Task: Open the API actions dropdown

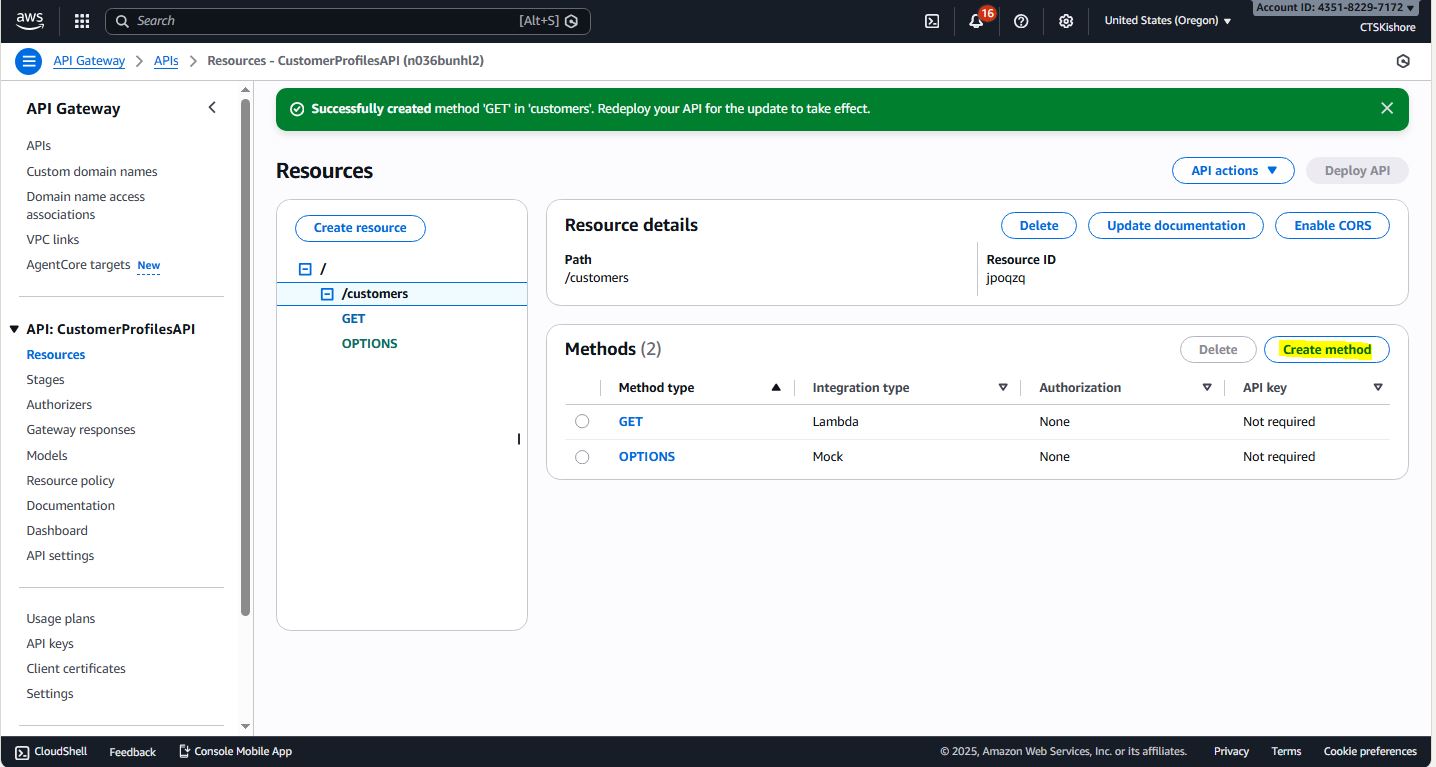Action: click(x=1233, y=171)
